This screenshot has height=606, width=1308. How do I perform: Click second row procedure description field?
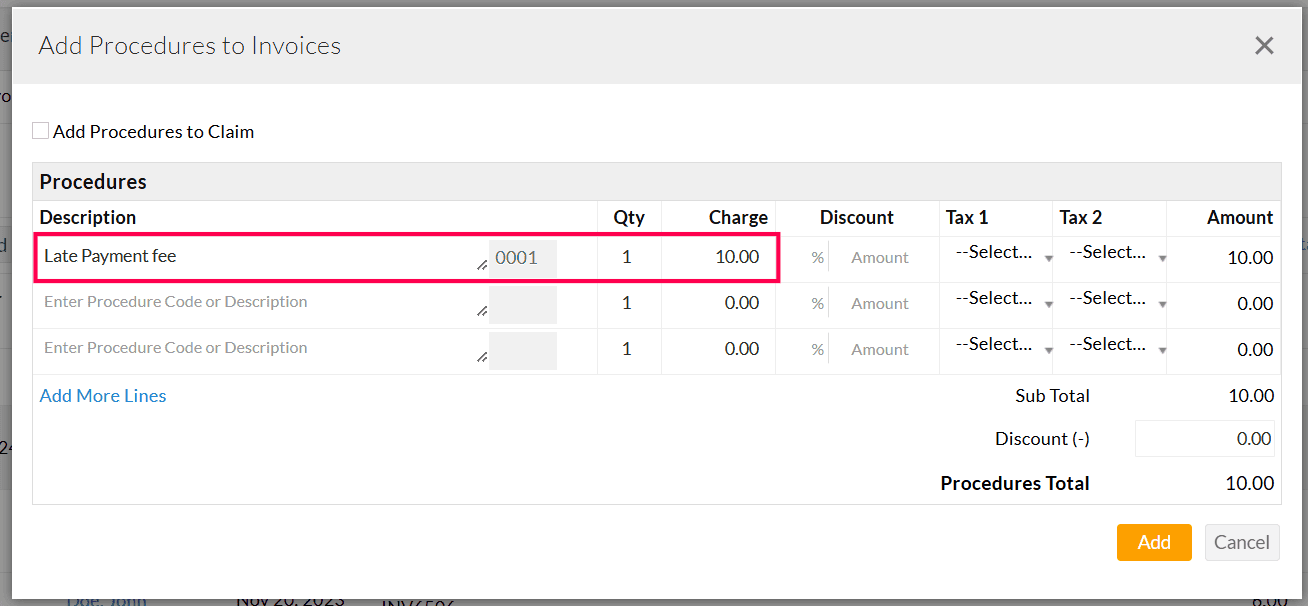250,302
